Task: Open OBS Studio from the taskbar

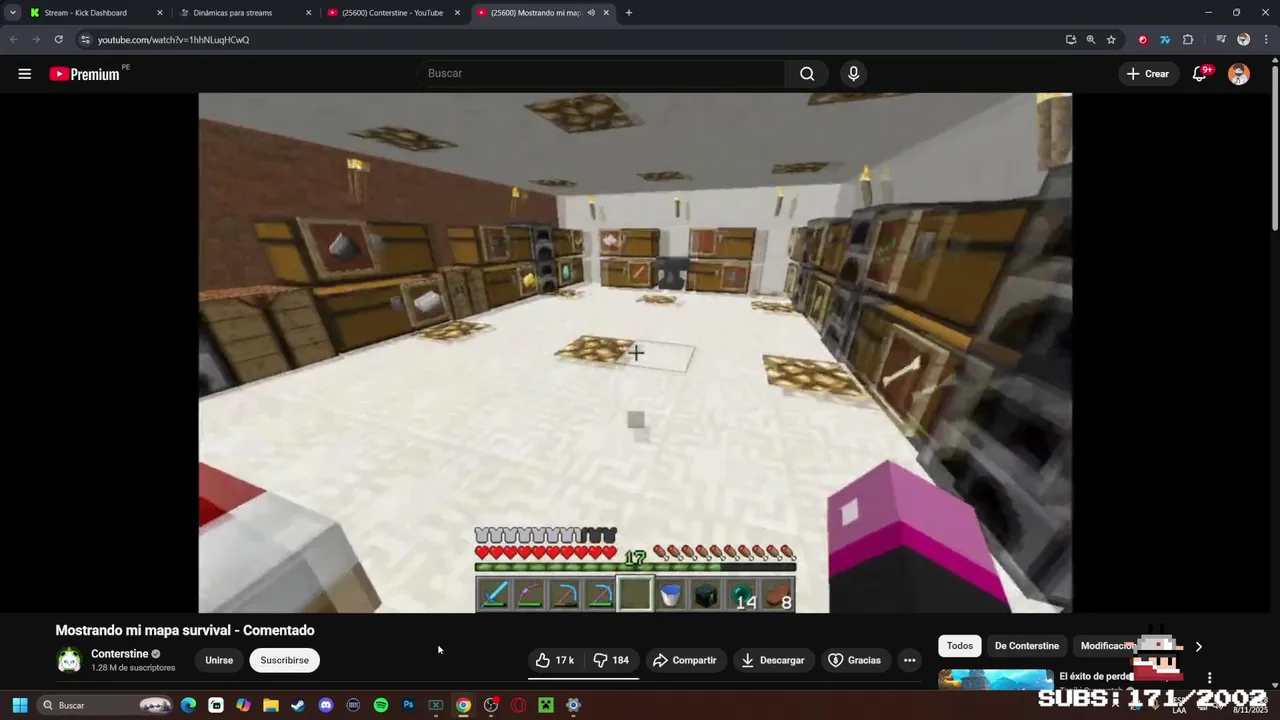Action: click(491, 705)
